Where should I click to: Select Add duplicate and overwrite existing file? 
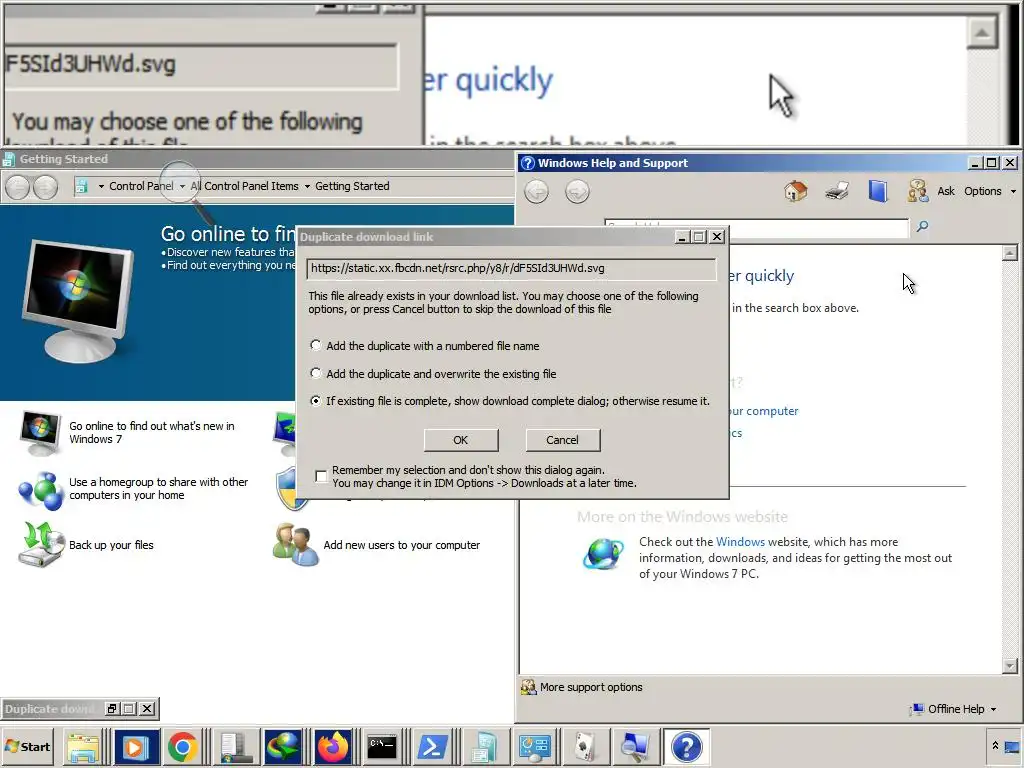(315, 373)
